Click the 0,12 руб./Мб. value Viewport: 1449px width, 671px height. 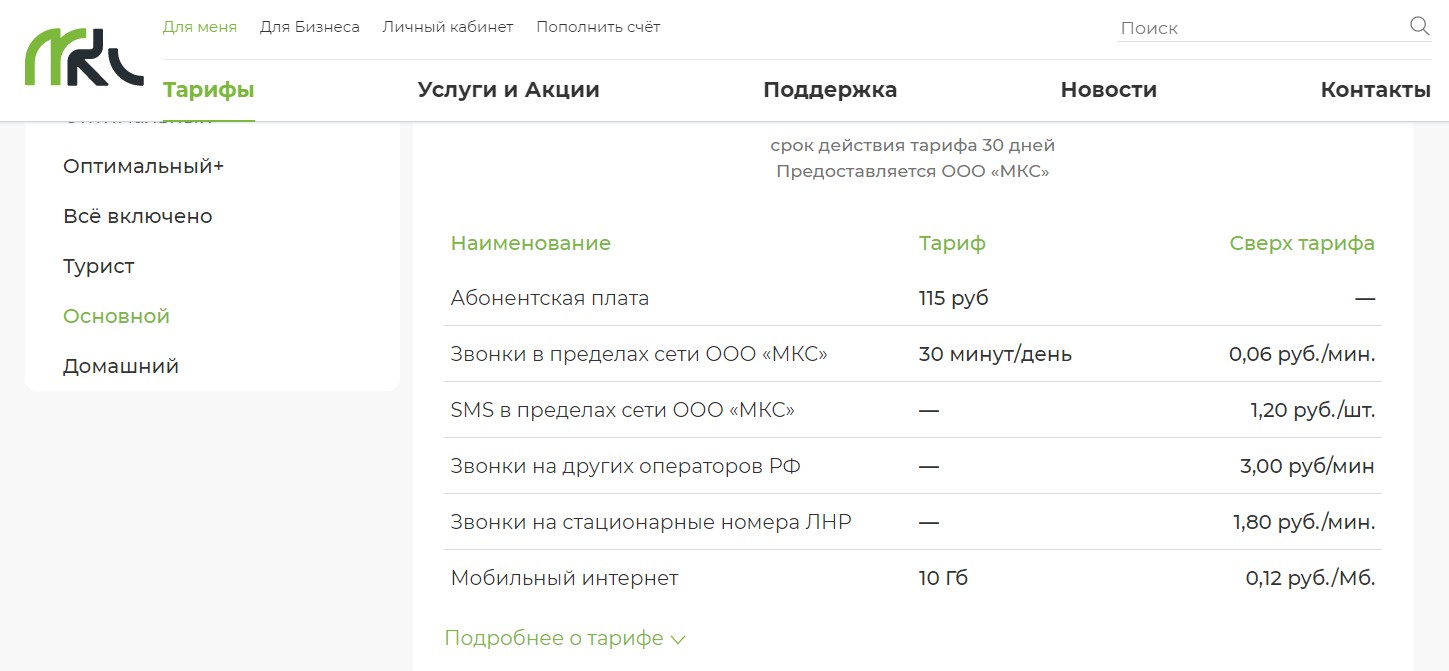1311,578
